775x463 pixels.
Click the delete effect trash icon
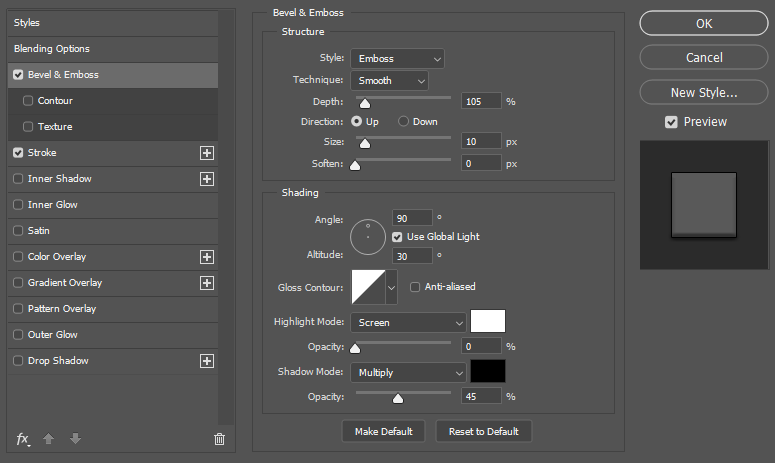[x=220, y=439]
